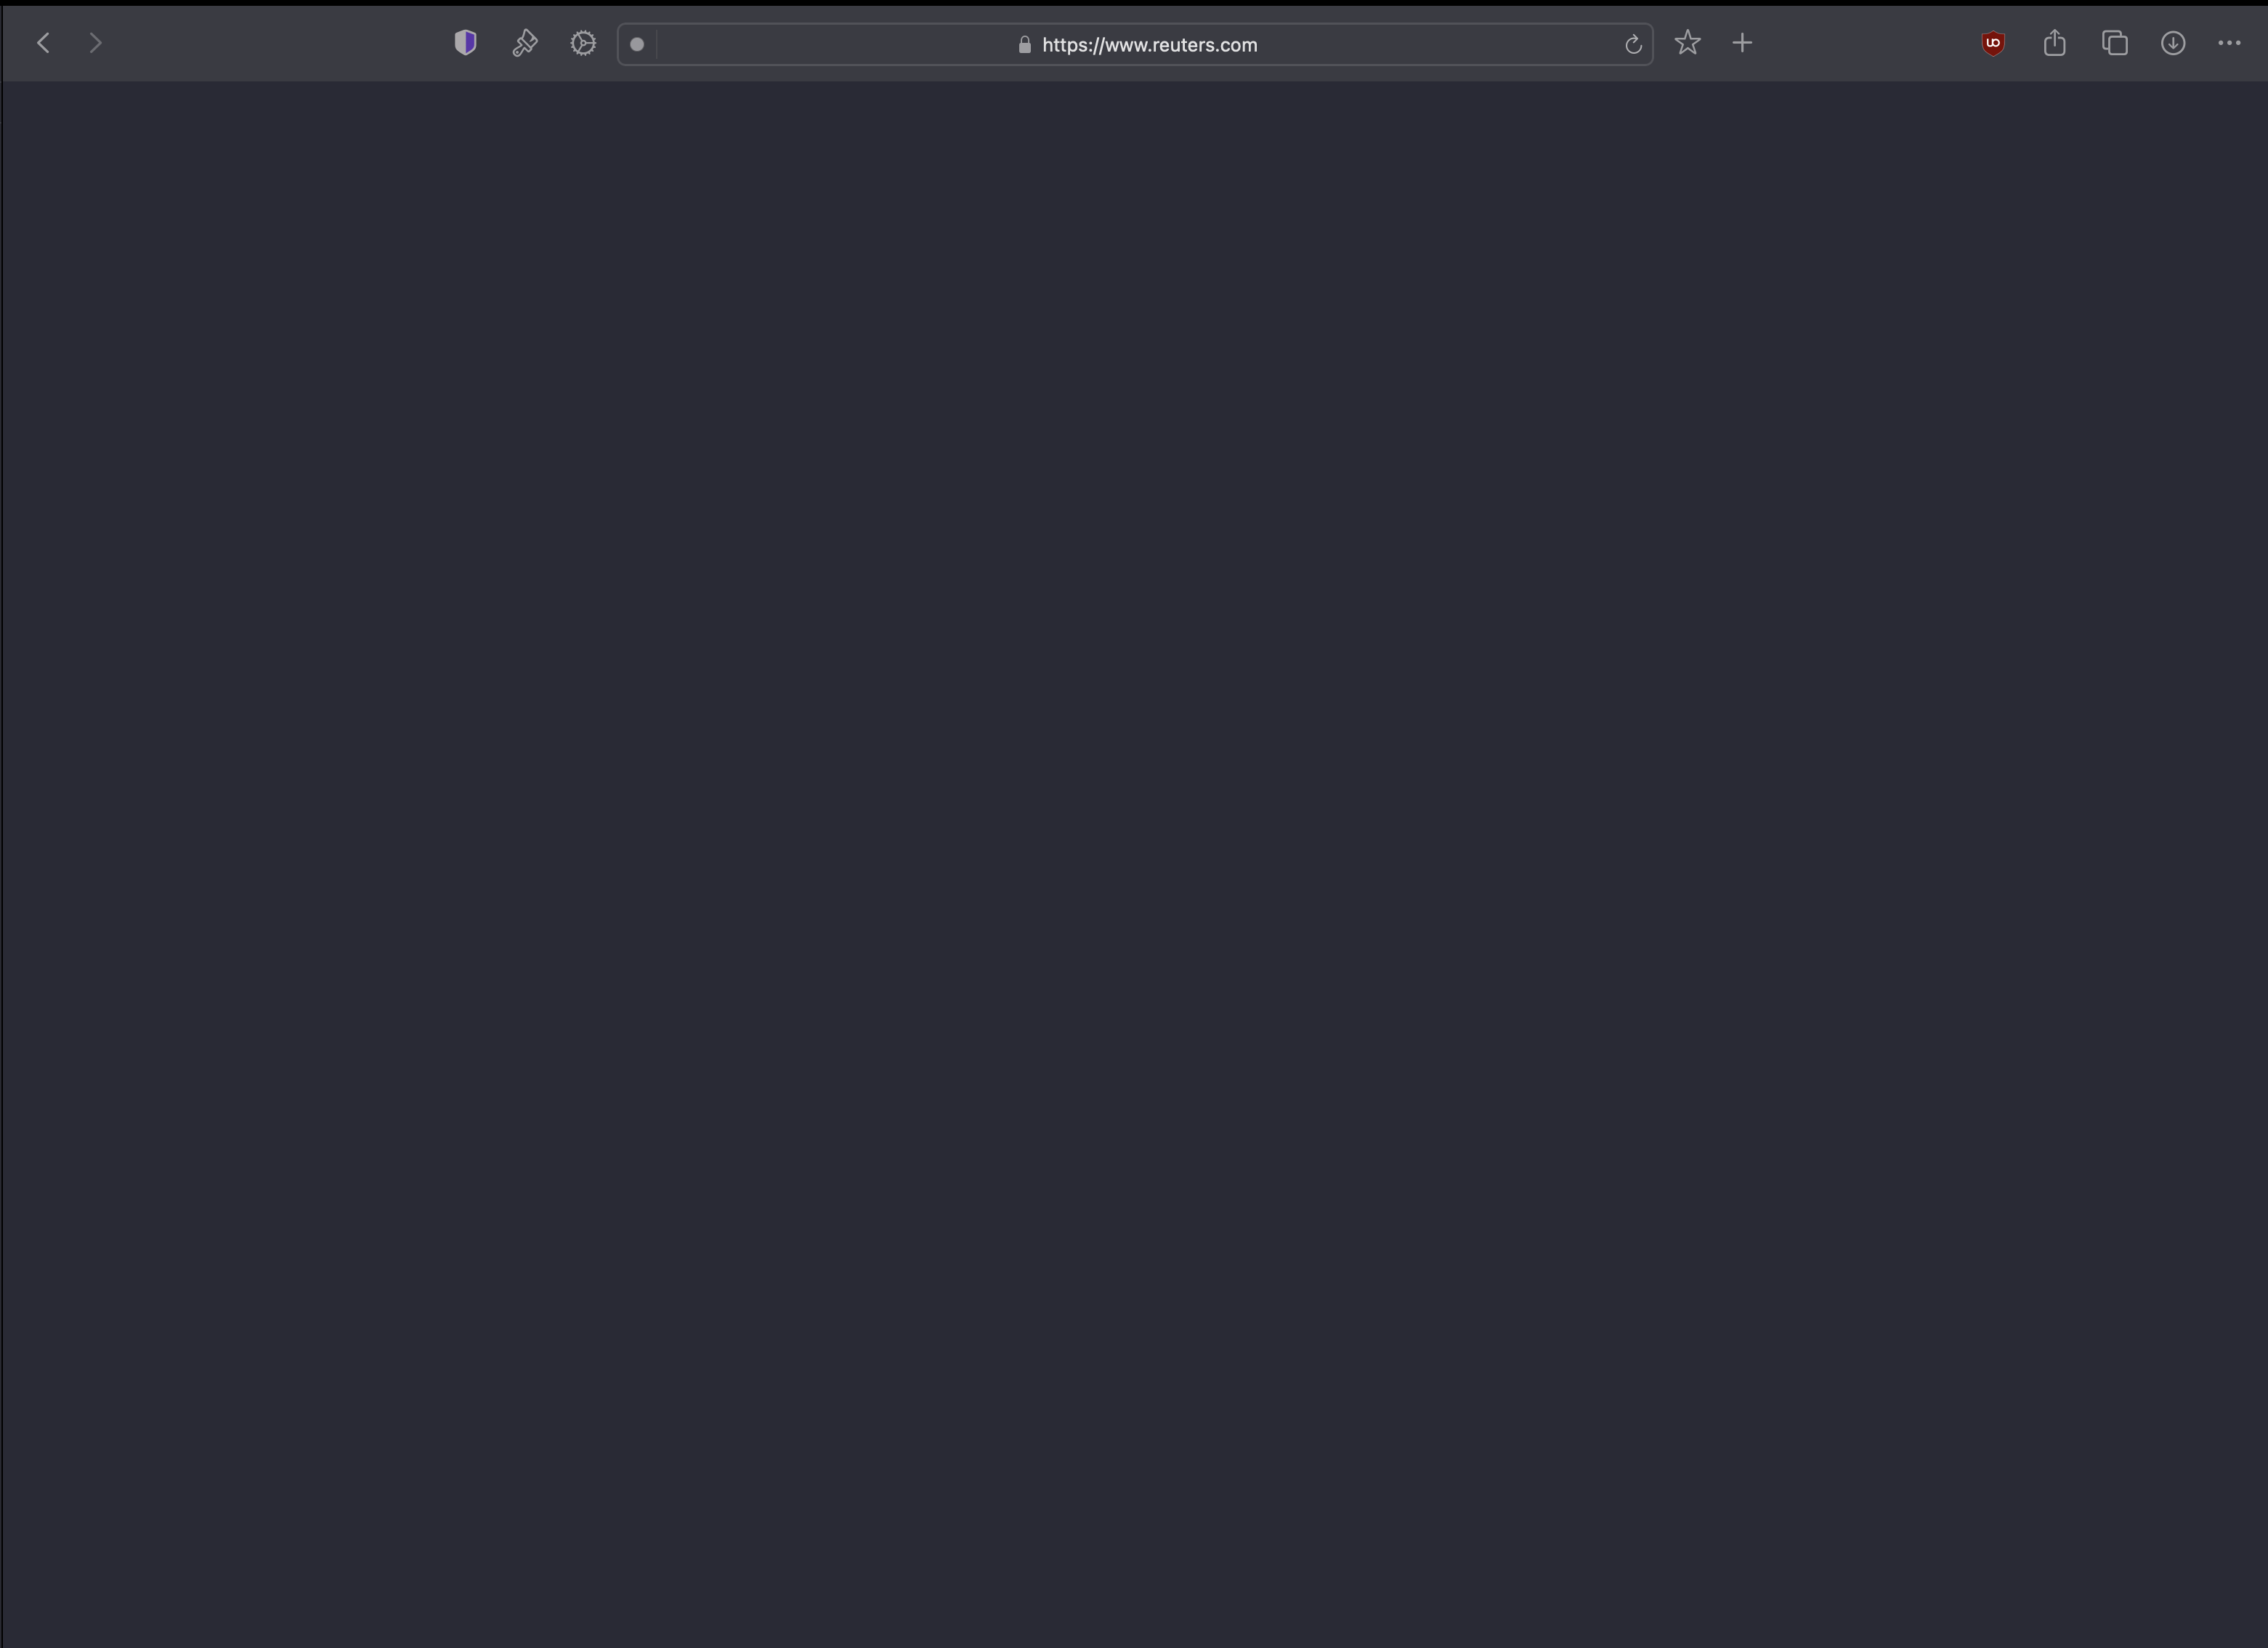Click empty address bar area left of padlock

[830, 45]
